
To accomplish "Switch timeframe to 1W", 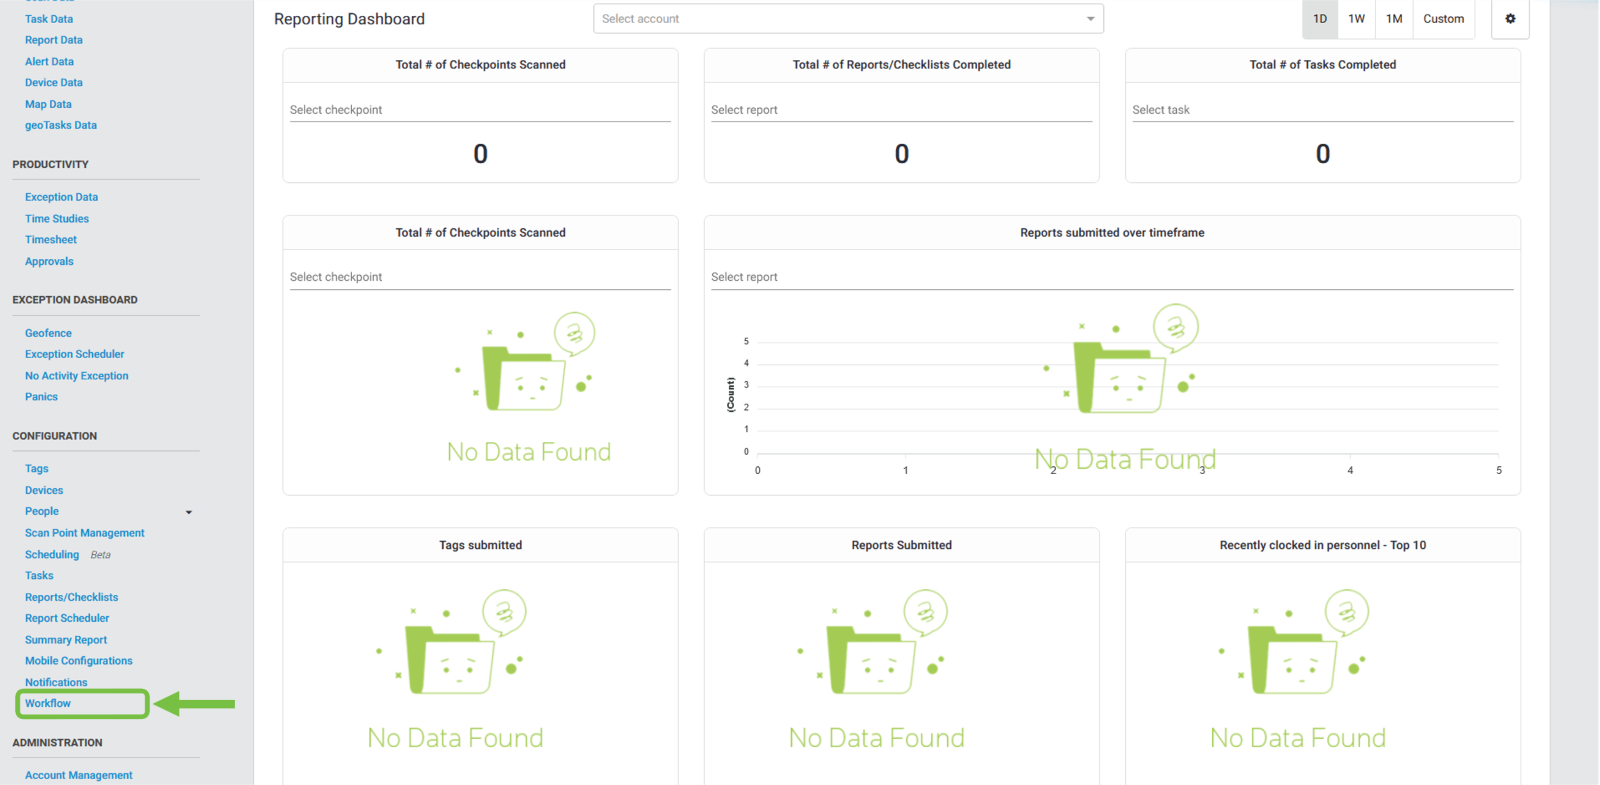I will pyautogui.click(x=1356, y=19).
